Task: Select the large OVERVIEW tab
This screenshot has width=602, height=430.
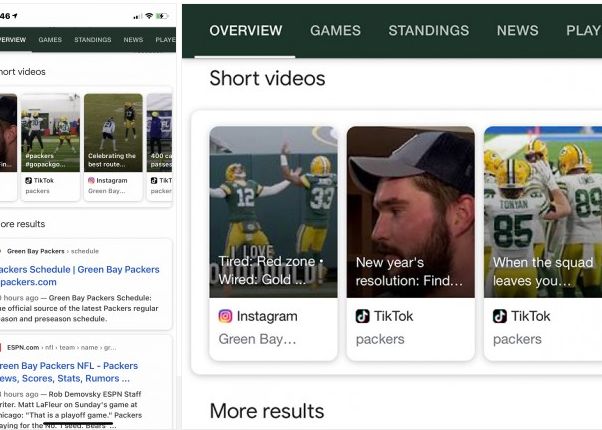Action: coord(245,31)
